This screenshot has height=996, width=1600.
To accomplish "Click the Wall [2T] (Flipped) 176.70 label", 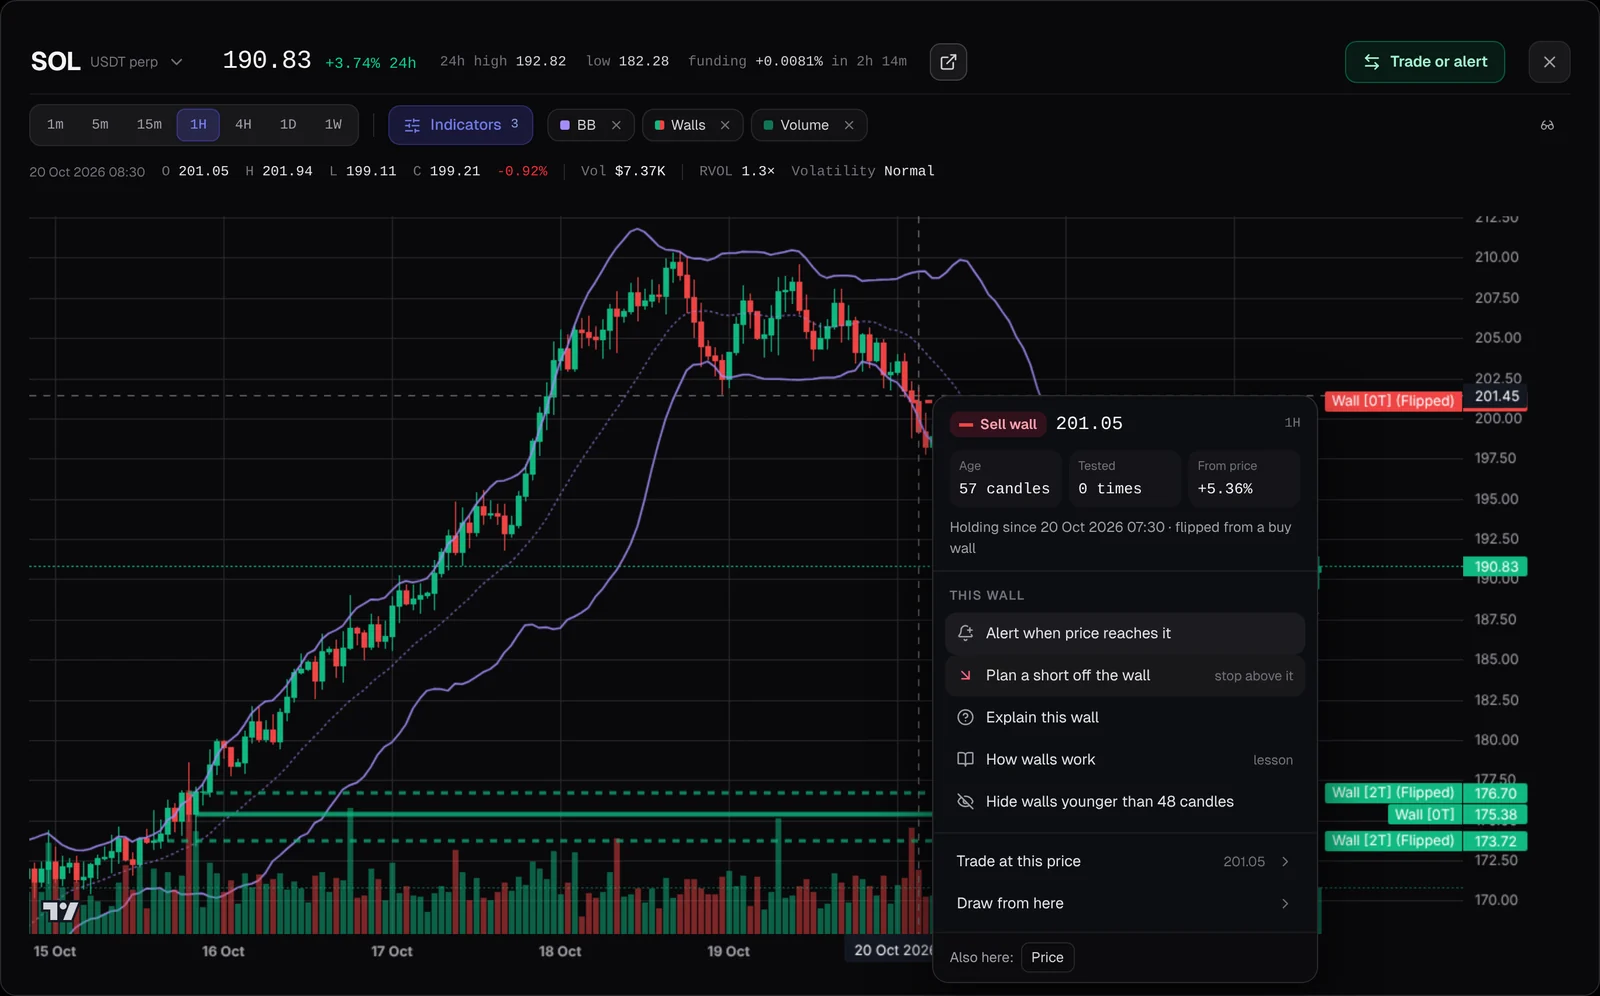I will pyautogui.click(x=1392, y=793).
